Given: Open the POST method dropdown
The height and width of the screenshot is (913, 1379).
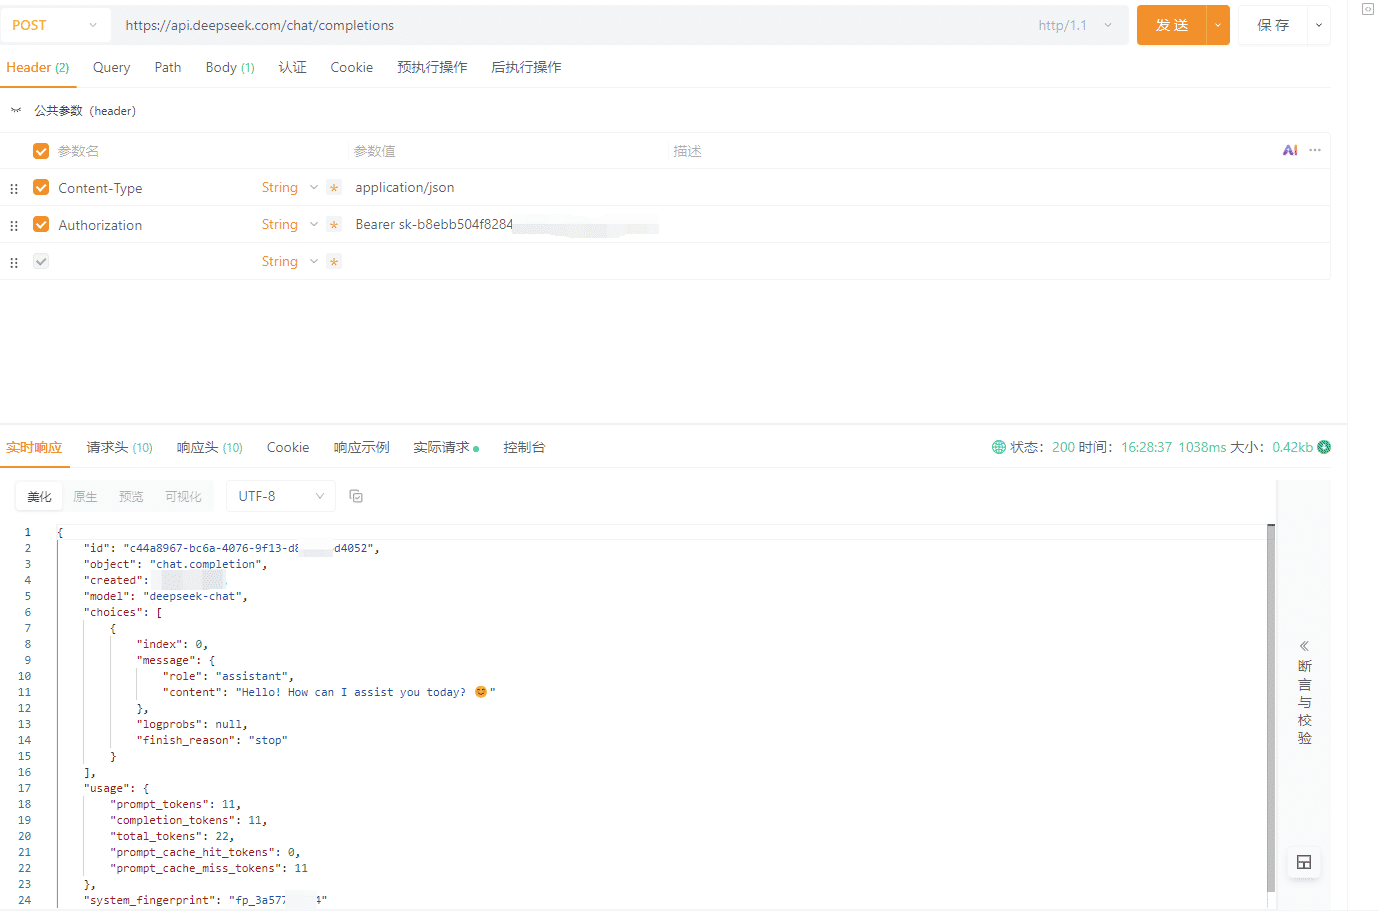Looking at the screenshot, I should click(55, 25).
